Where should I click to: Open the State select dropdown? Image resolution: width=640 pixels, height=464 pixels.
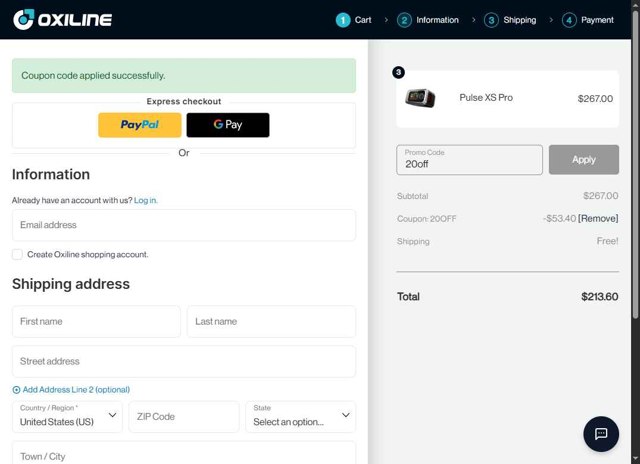300,417
